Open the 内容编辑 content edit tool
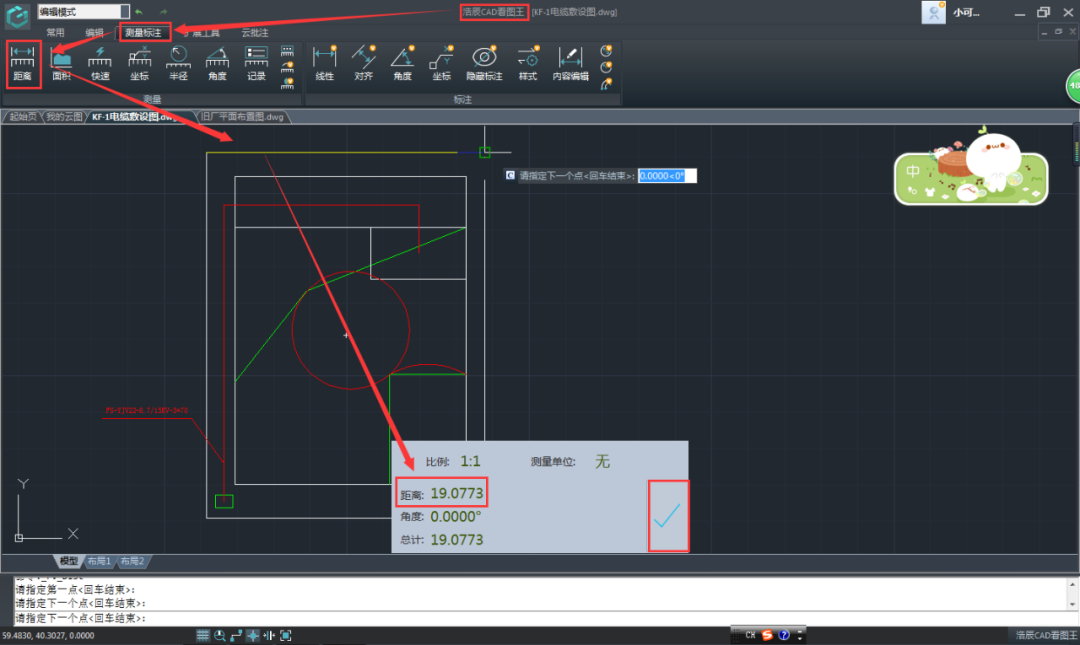The width and height of the screenshot is (1080, 645). pyautogui.click(x=570, y=63)
